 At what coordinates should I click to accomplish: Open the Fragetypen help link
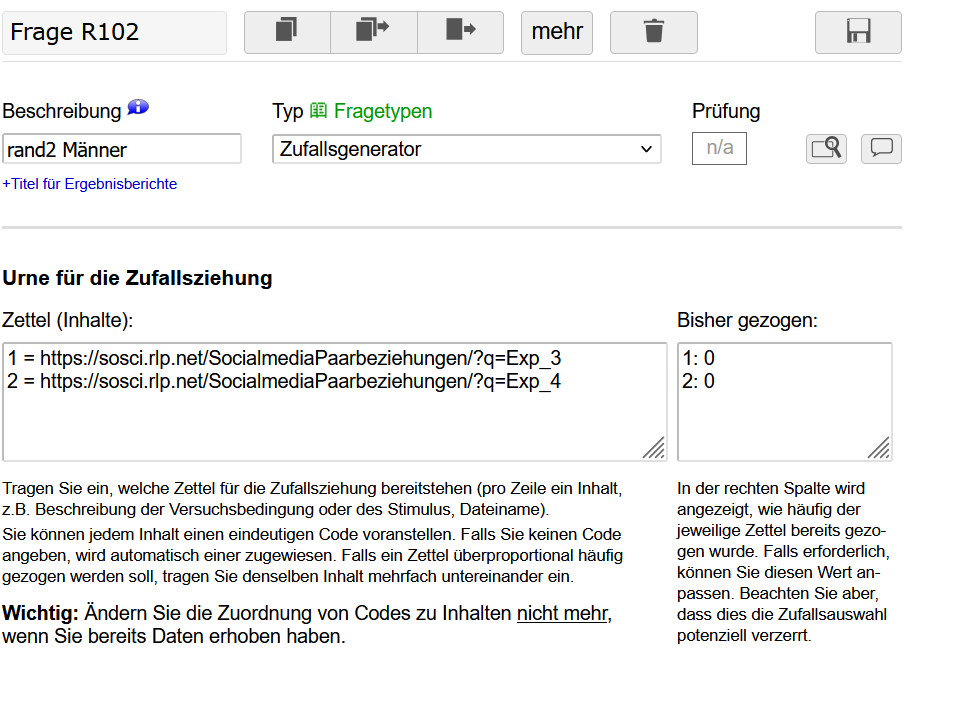click(383, 111)
